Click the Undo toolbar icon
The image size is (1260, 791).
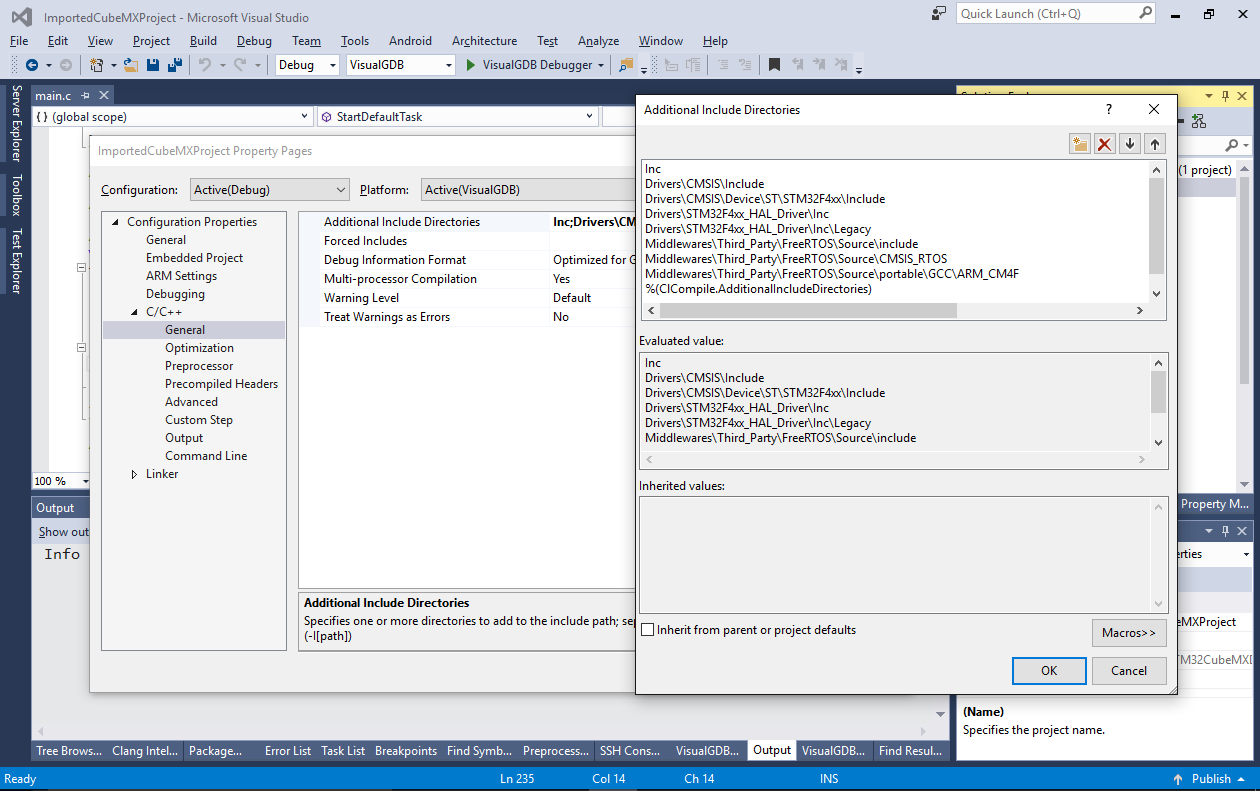[x=204, y=65]
